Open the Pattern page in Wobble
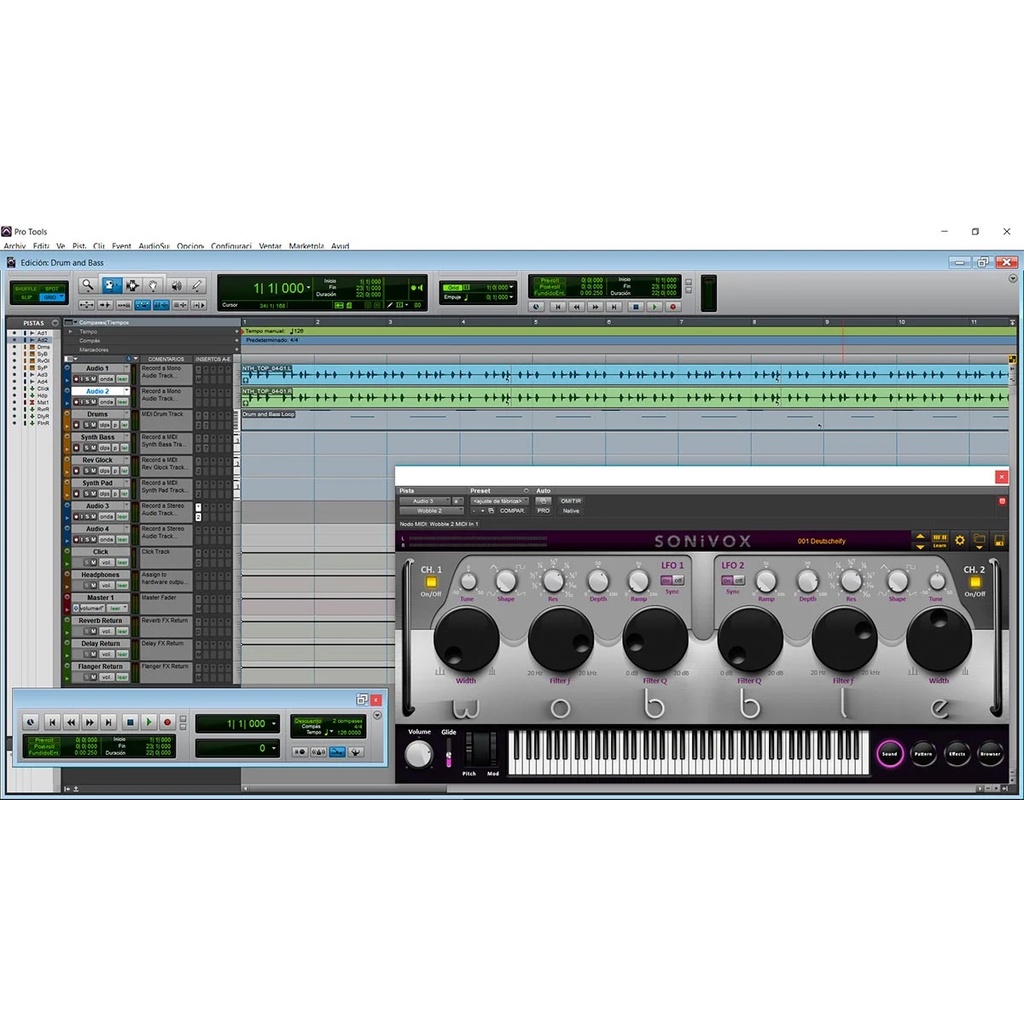 923,754
